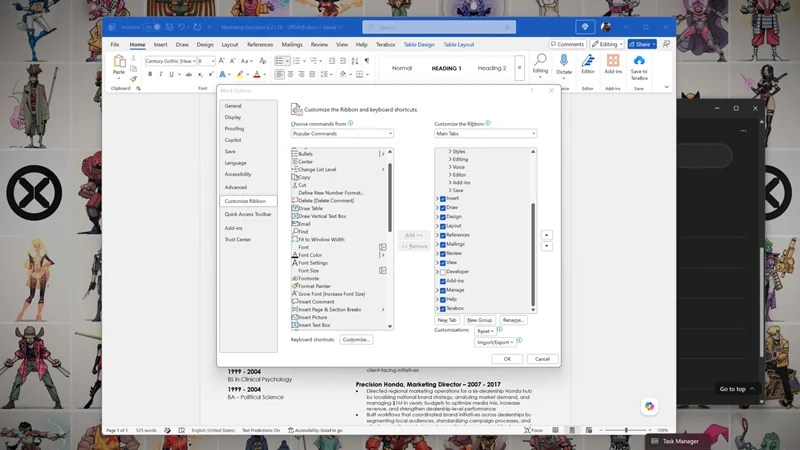
Task: Click the Paste icon in the ribbon
Action: 119,62
